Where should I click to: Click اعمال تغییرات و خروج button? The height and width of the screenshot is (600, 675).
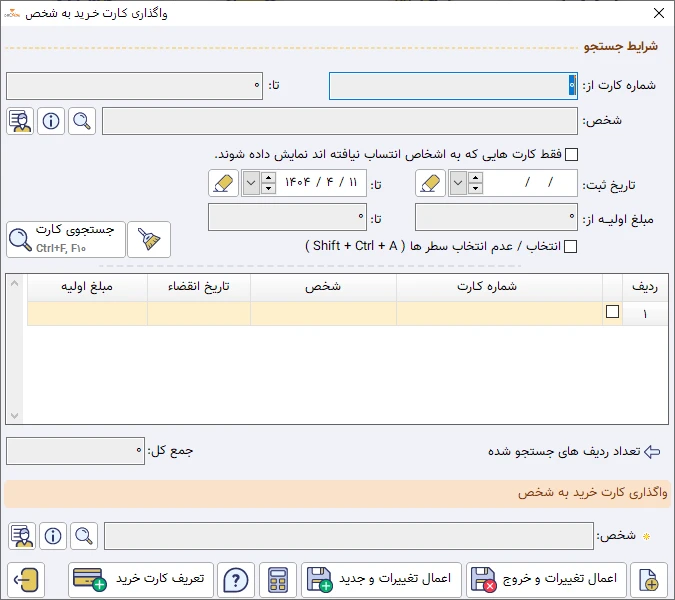(546, 580)
